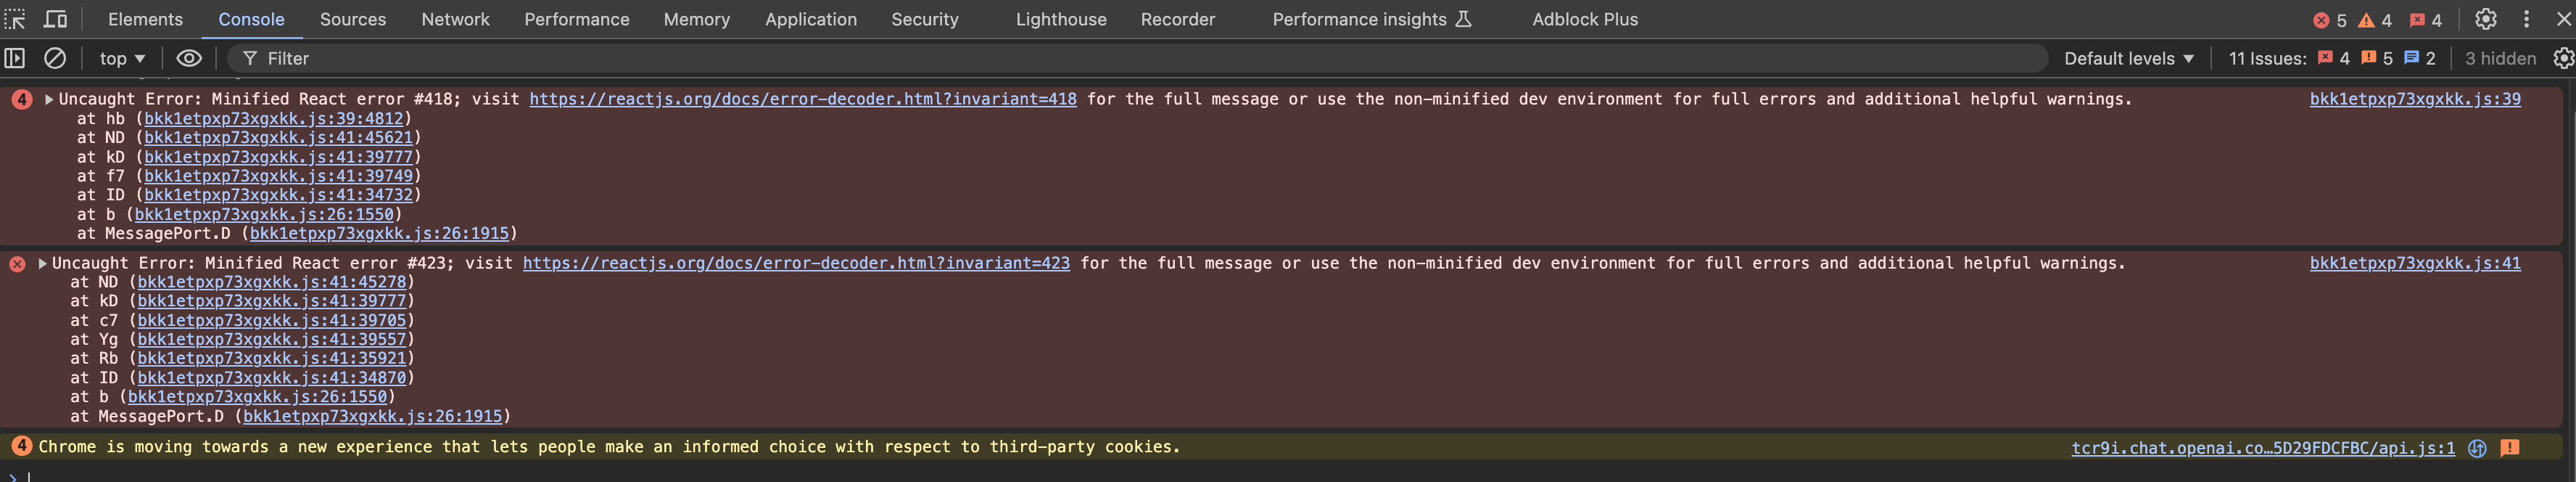Viewport: 2576px width, 482px height.
Task: Activate the inspect element picker icon
Action: (15, 19)
